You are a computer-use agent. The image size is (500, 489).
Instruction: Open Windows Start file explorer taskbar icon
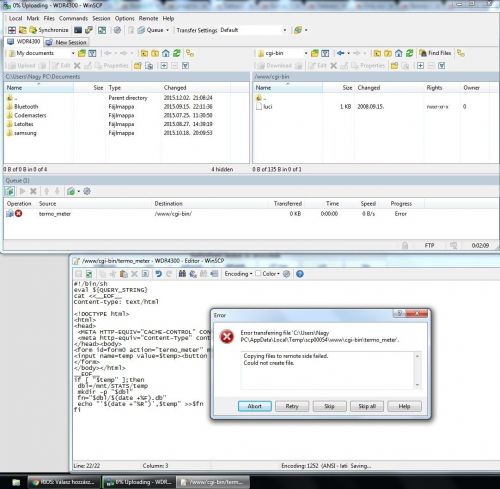[x=16, y=482]
